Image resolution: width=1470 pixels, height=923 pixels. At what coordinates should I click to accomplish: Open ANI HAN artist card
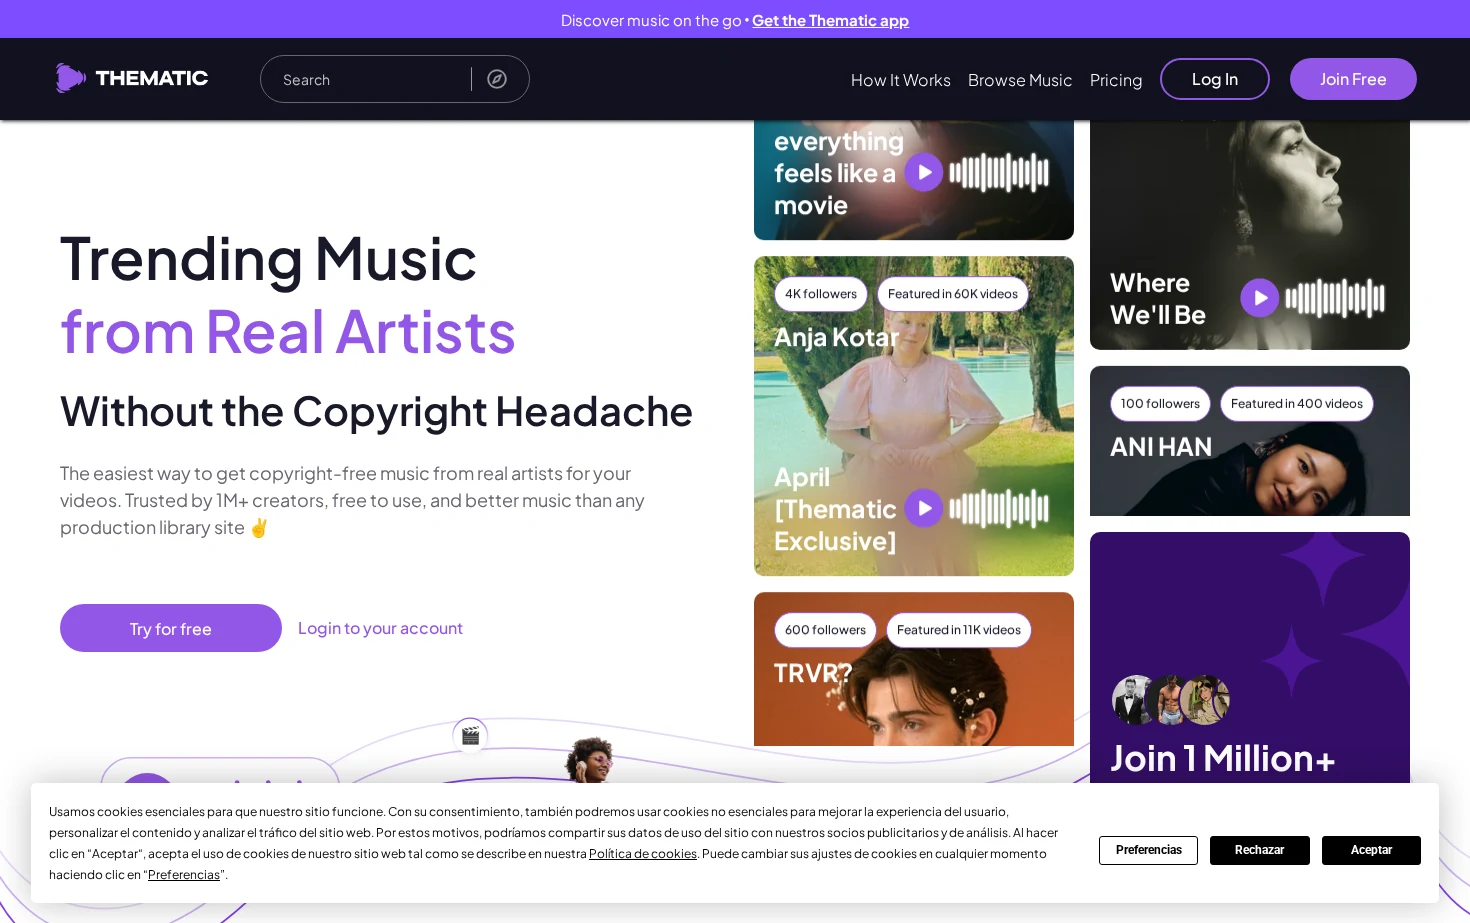[1250, 441]
